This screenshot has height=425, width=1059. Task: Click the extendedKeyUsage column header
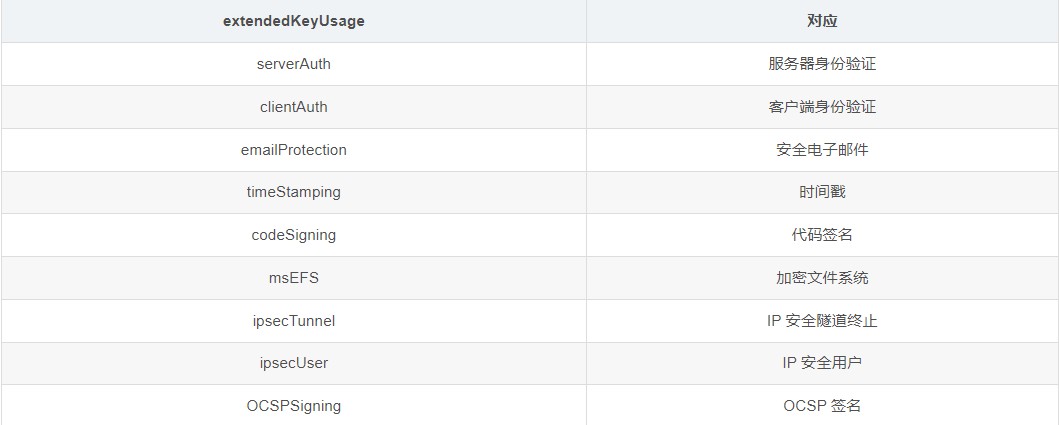point(293,21)
